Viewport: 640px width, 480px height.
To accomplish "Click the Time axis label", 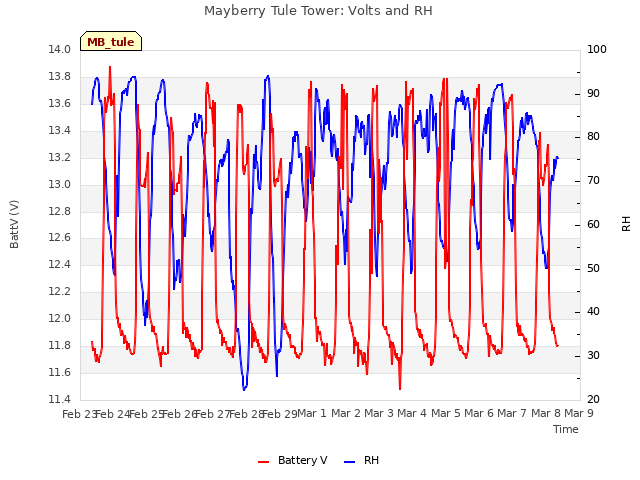I will coord(565,429).
